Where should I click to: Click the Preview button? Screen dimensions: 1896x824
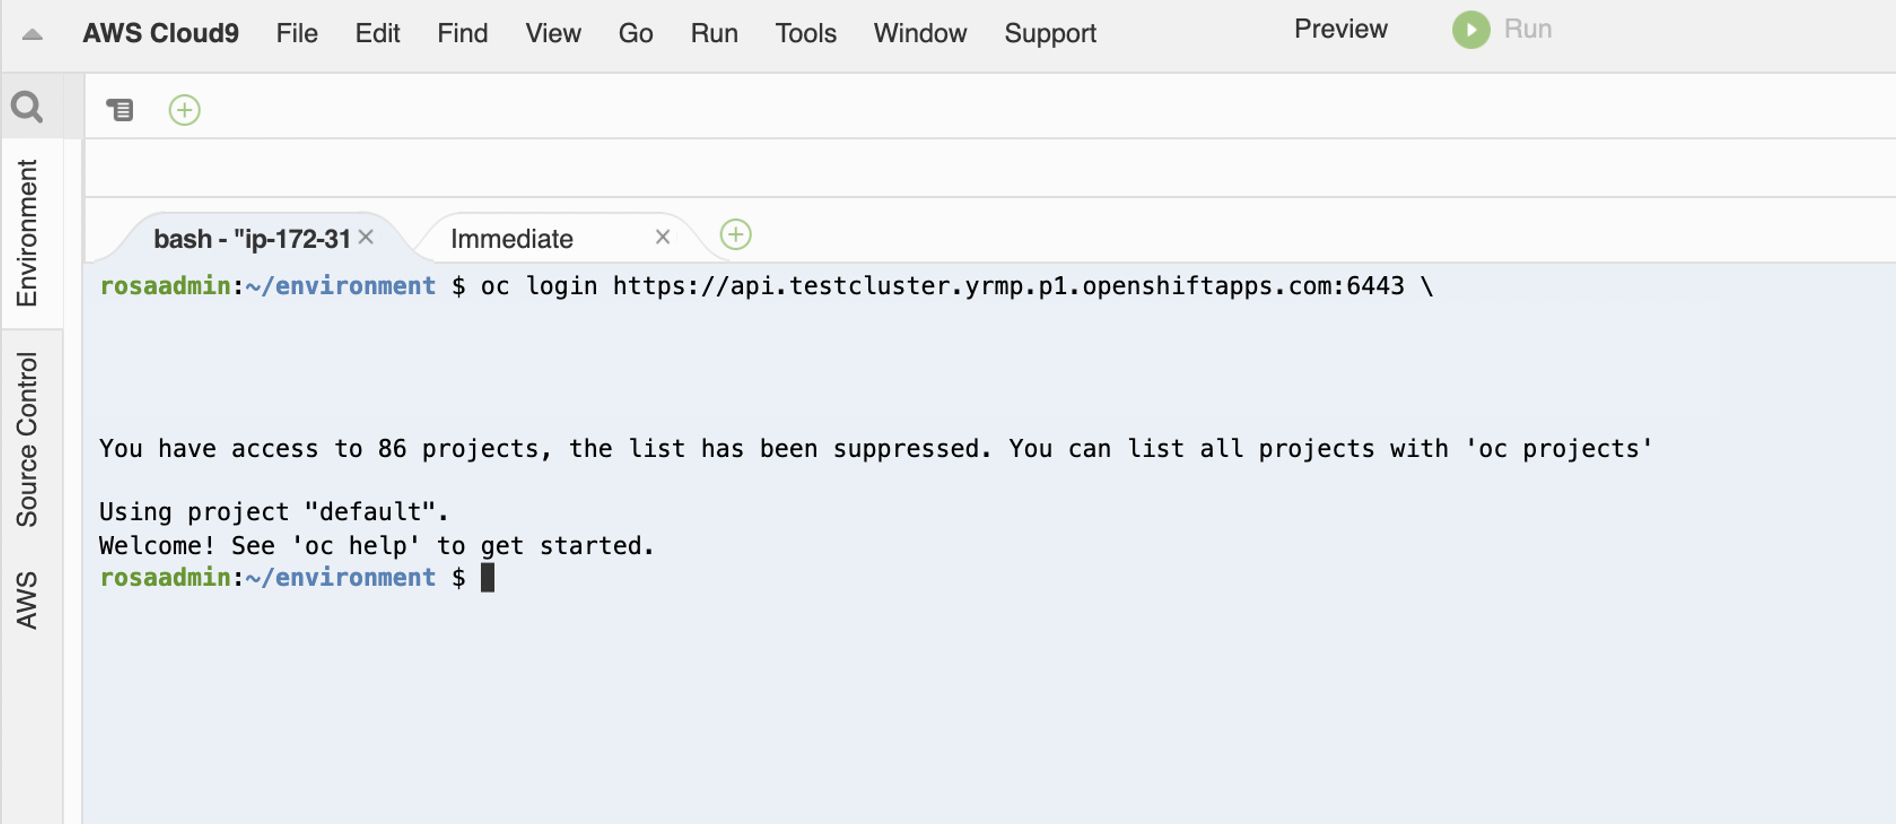pyautogui.click(x=1340, y=30)
